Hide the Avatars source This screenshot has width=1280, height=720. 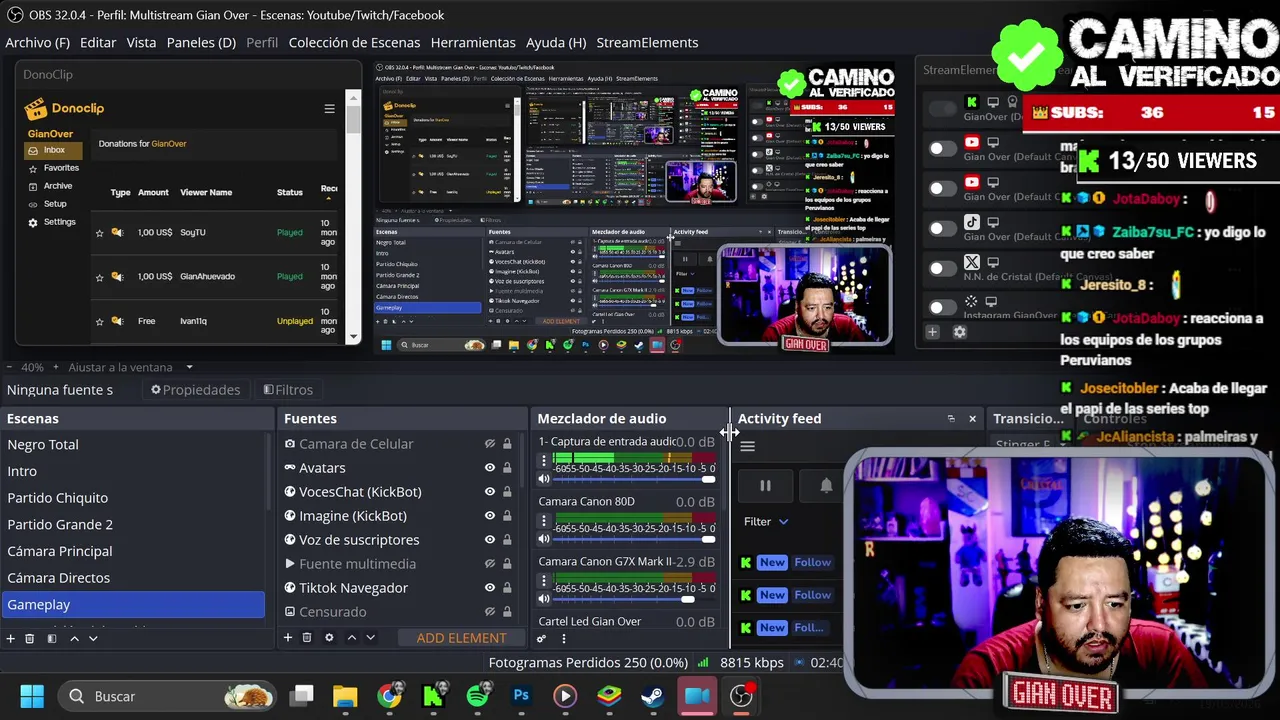(x=490, y=468)
